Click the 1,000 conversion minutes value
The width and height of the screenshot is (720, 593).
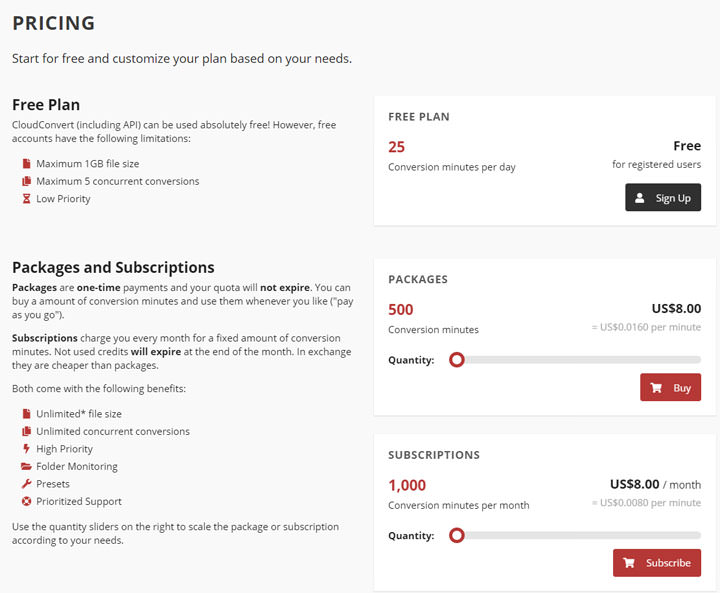tap(407, 485)
